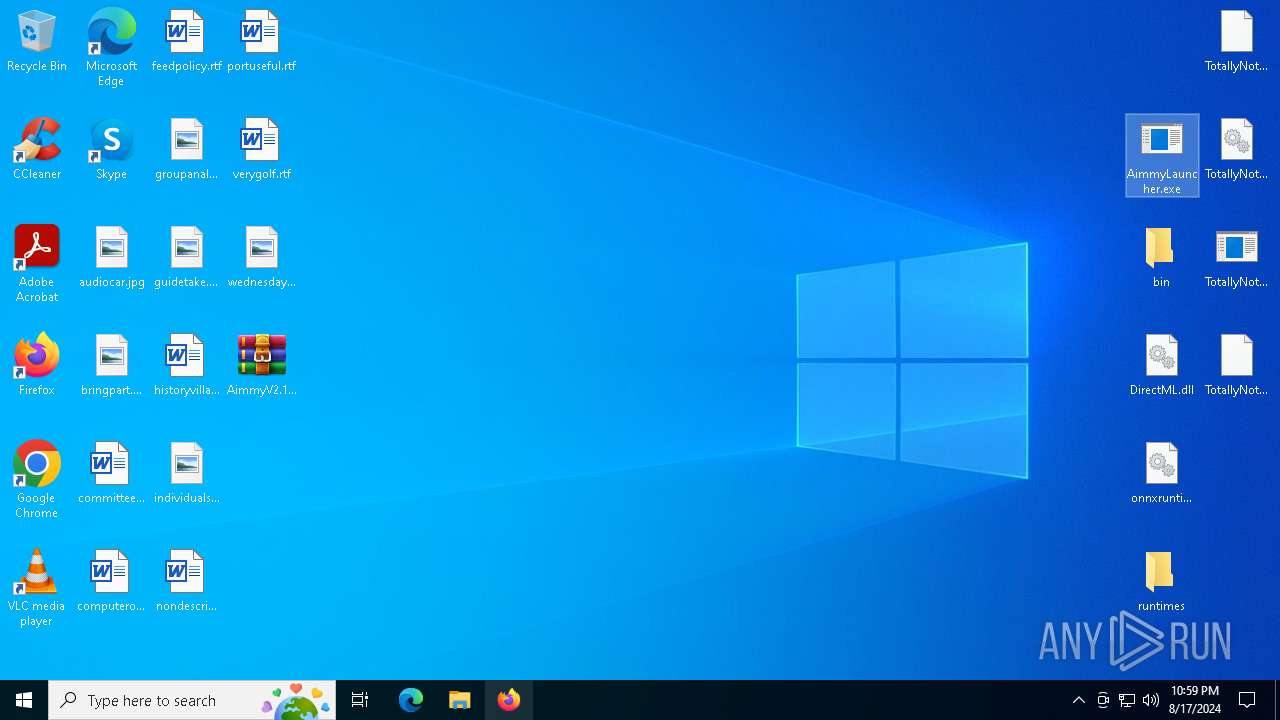Select the TotallyNot... file with gear icon
The width and height of the screenshot is (1280, 720).
(1236, 150)
